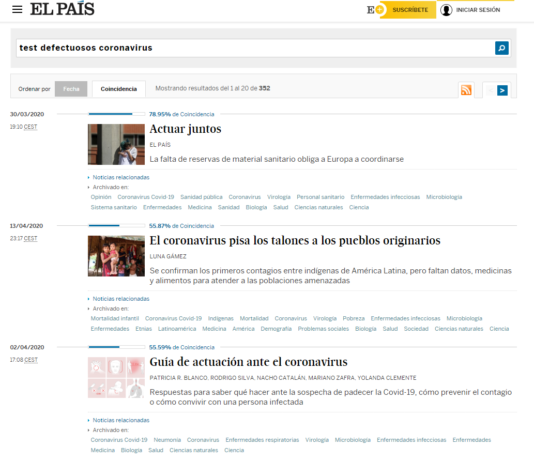Click the El País logo
This screenshot has height=462, width=534.
click(62, 9)
